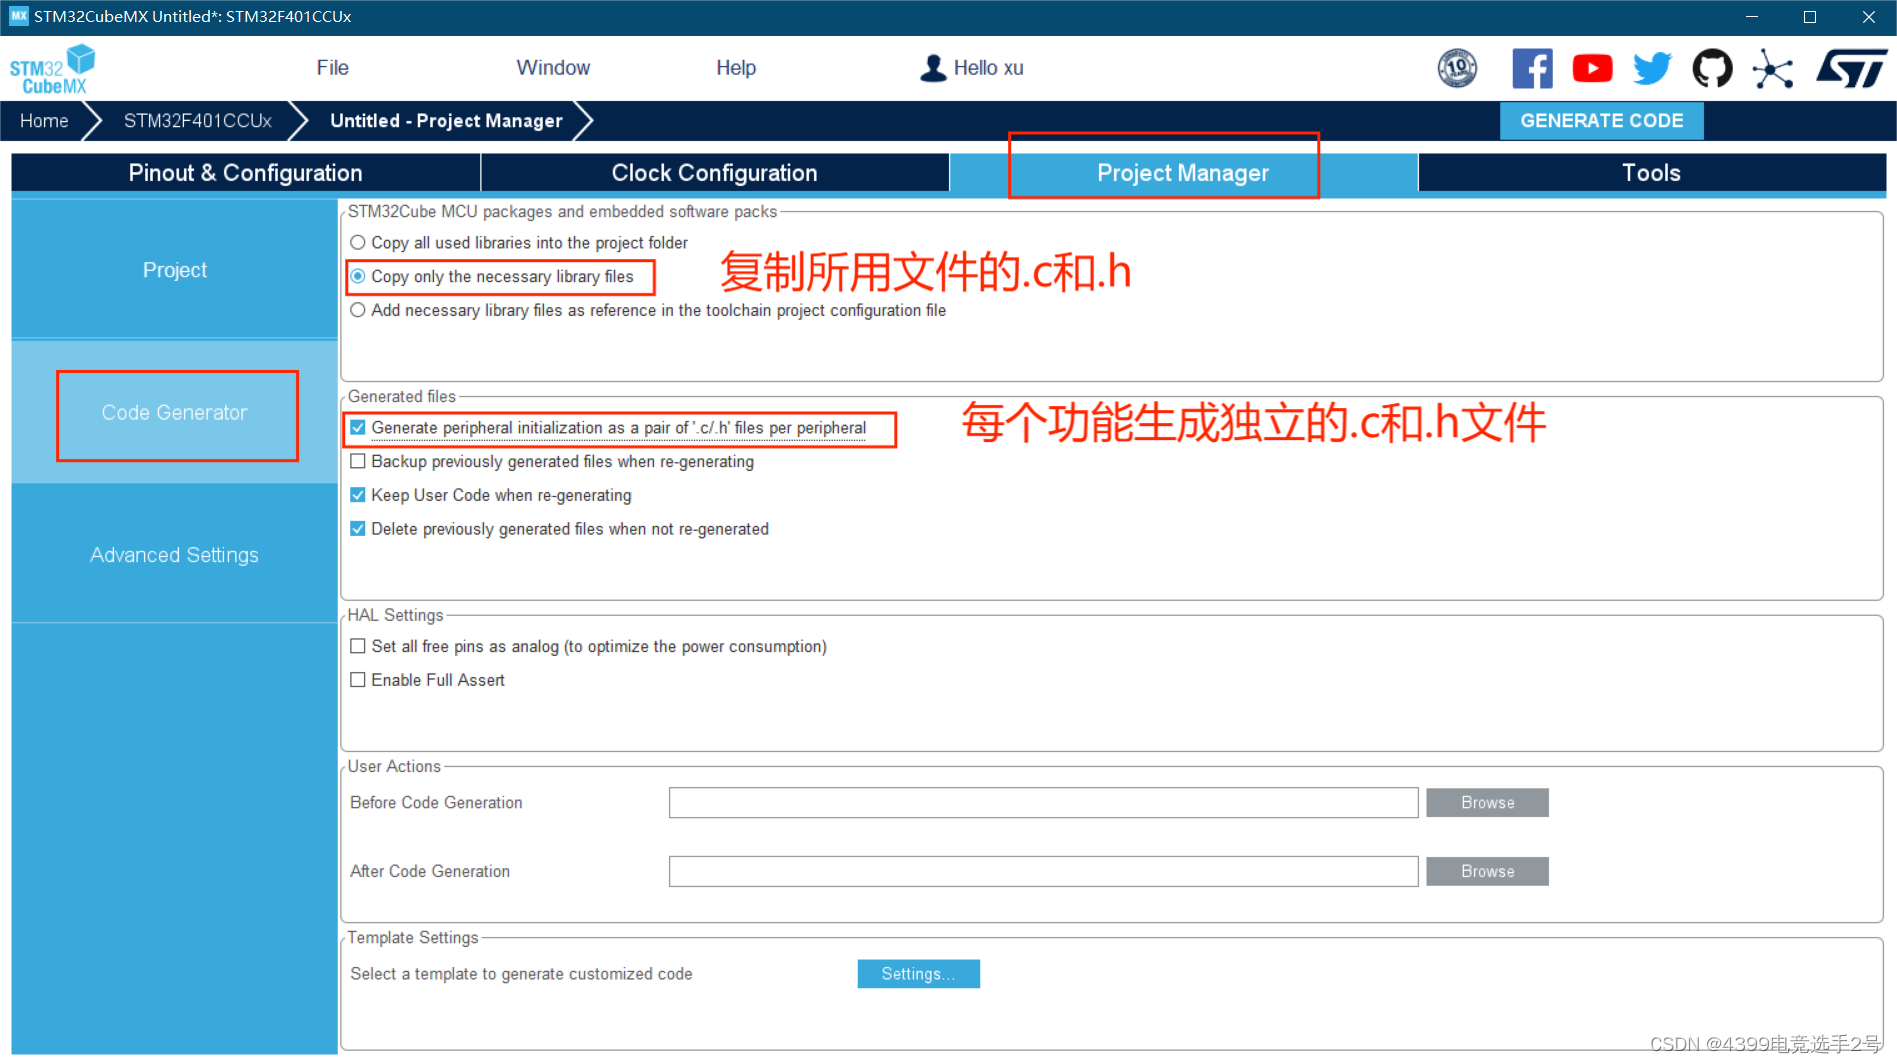The width and height of the screenshot is (1897, 1063).
Task: Open the Twitter icon
Action: point(1652,68)
